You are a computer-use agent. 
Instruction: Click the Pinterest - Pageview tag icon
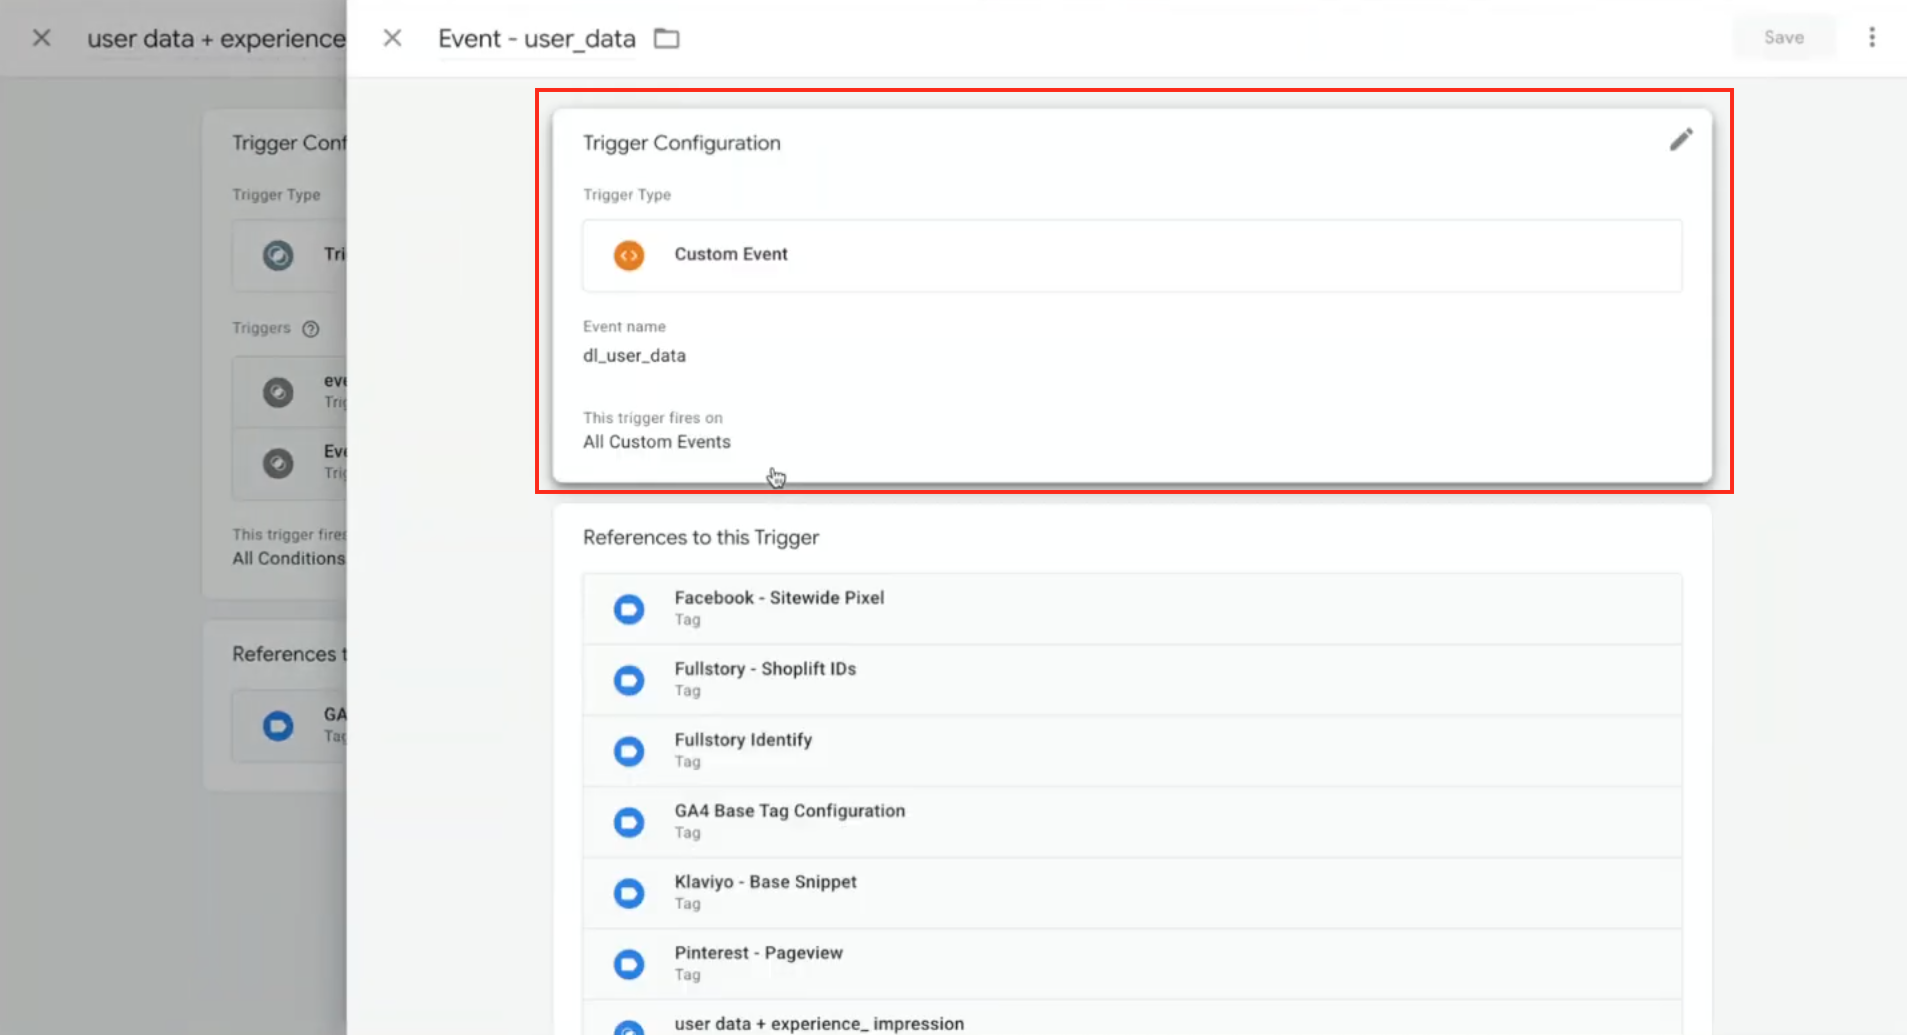[x=629, y=964]
